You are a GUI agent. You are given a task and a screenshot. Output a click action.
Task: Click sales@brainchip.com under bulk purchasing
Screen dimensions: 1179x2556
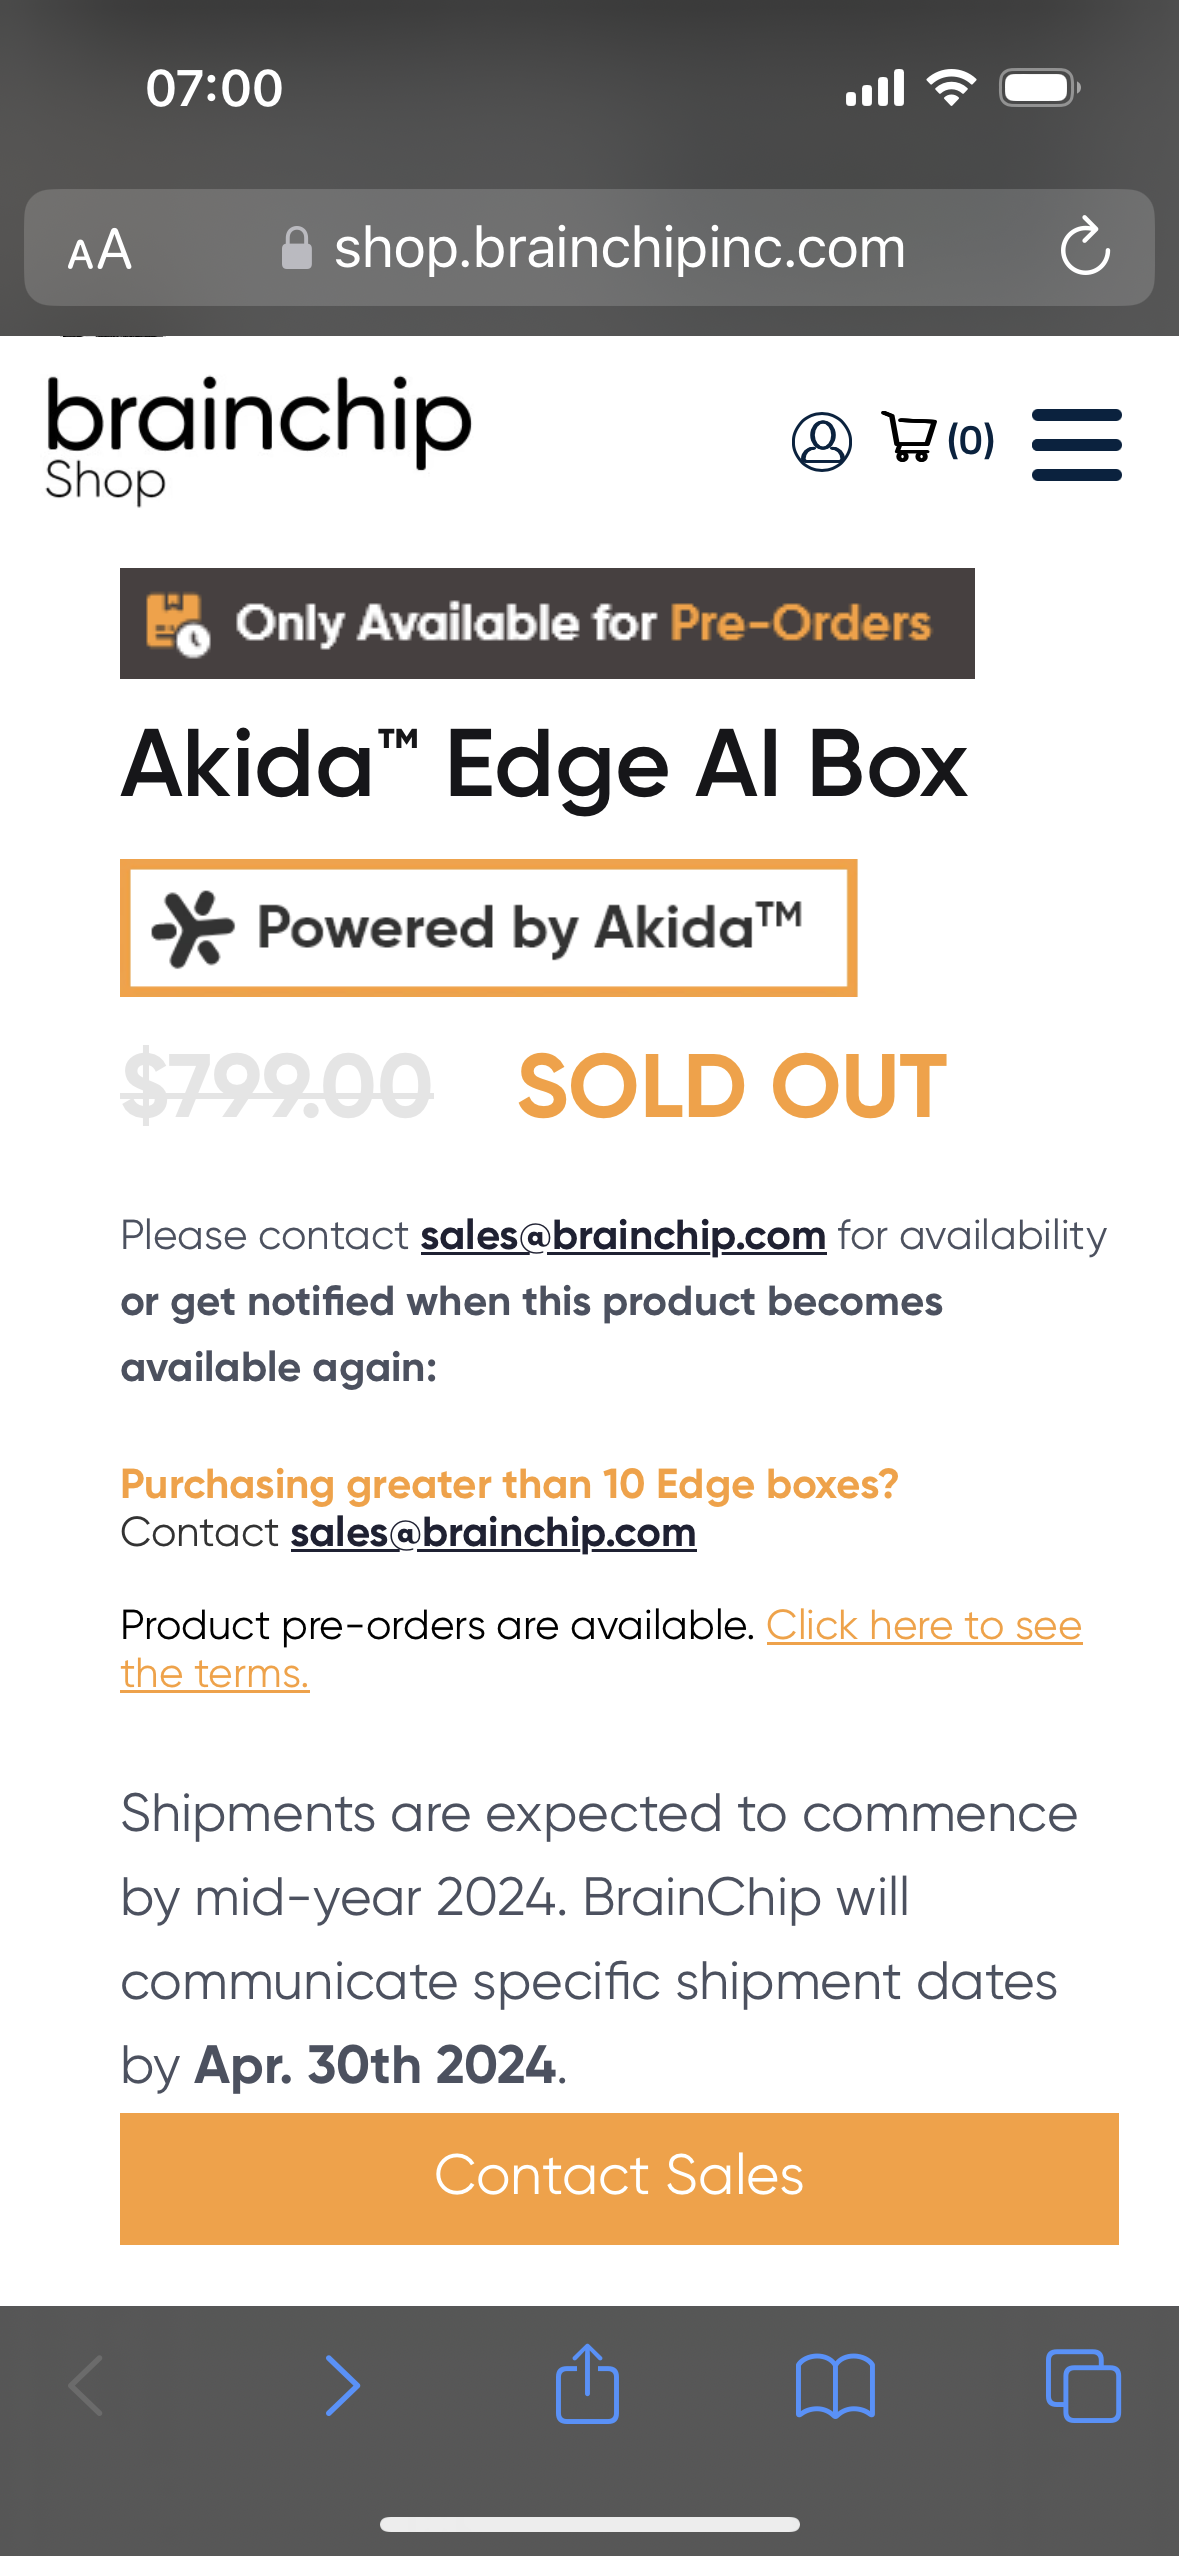[493, 1533]
